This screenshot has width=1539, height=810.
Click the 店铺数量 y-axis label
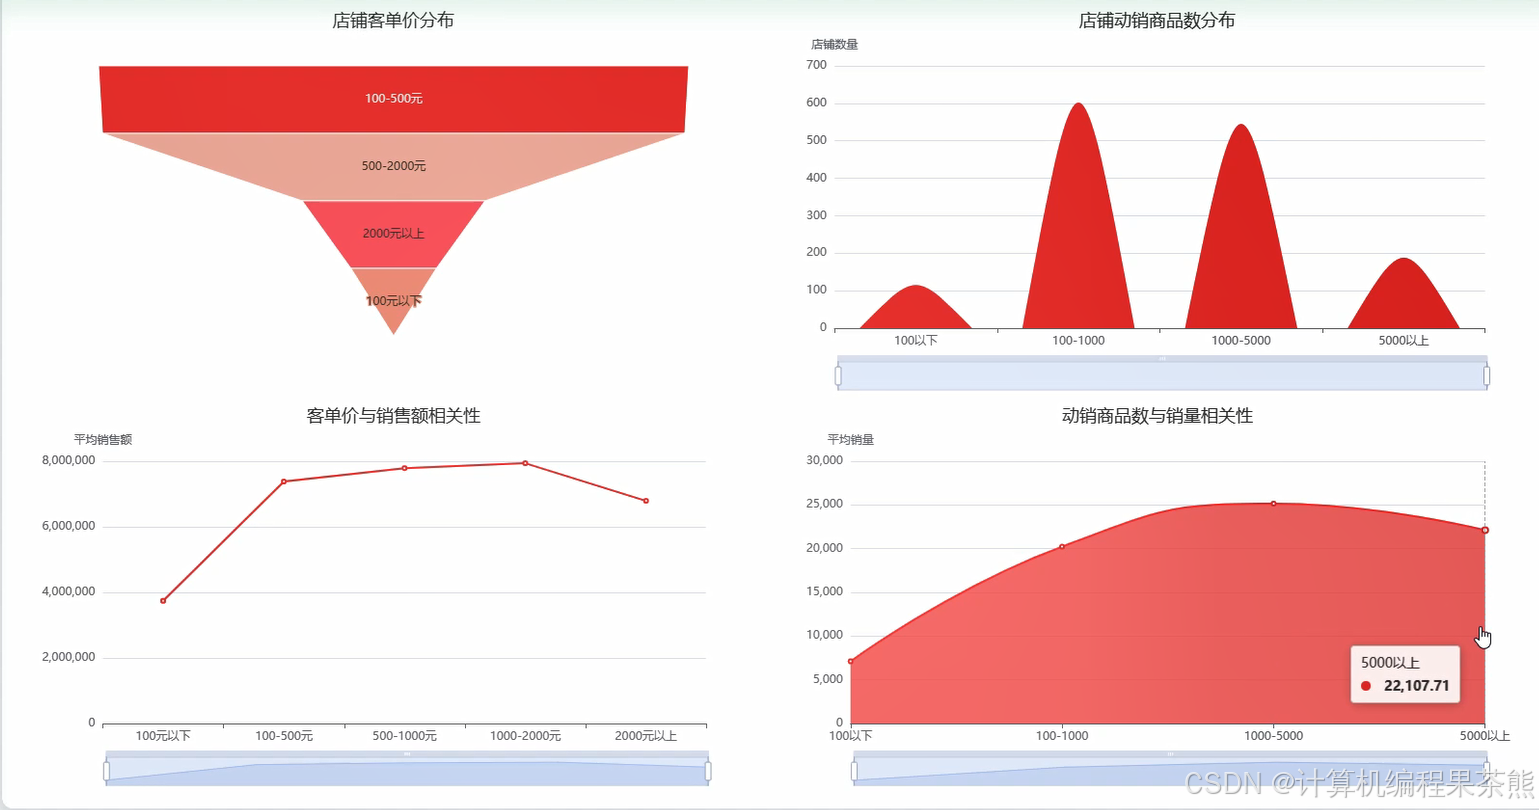coord(834,44)
